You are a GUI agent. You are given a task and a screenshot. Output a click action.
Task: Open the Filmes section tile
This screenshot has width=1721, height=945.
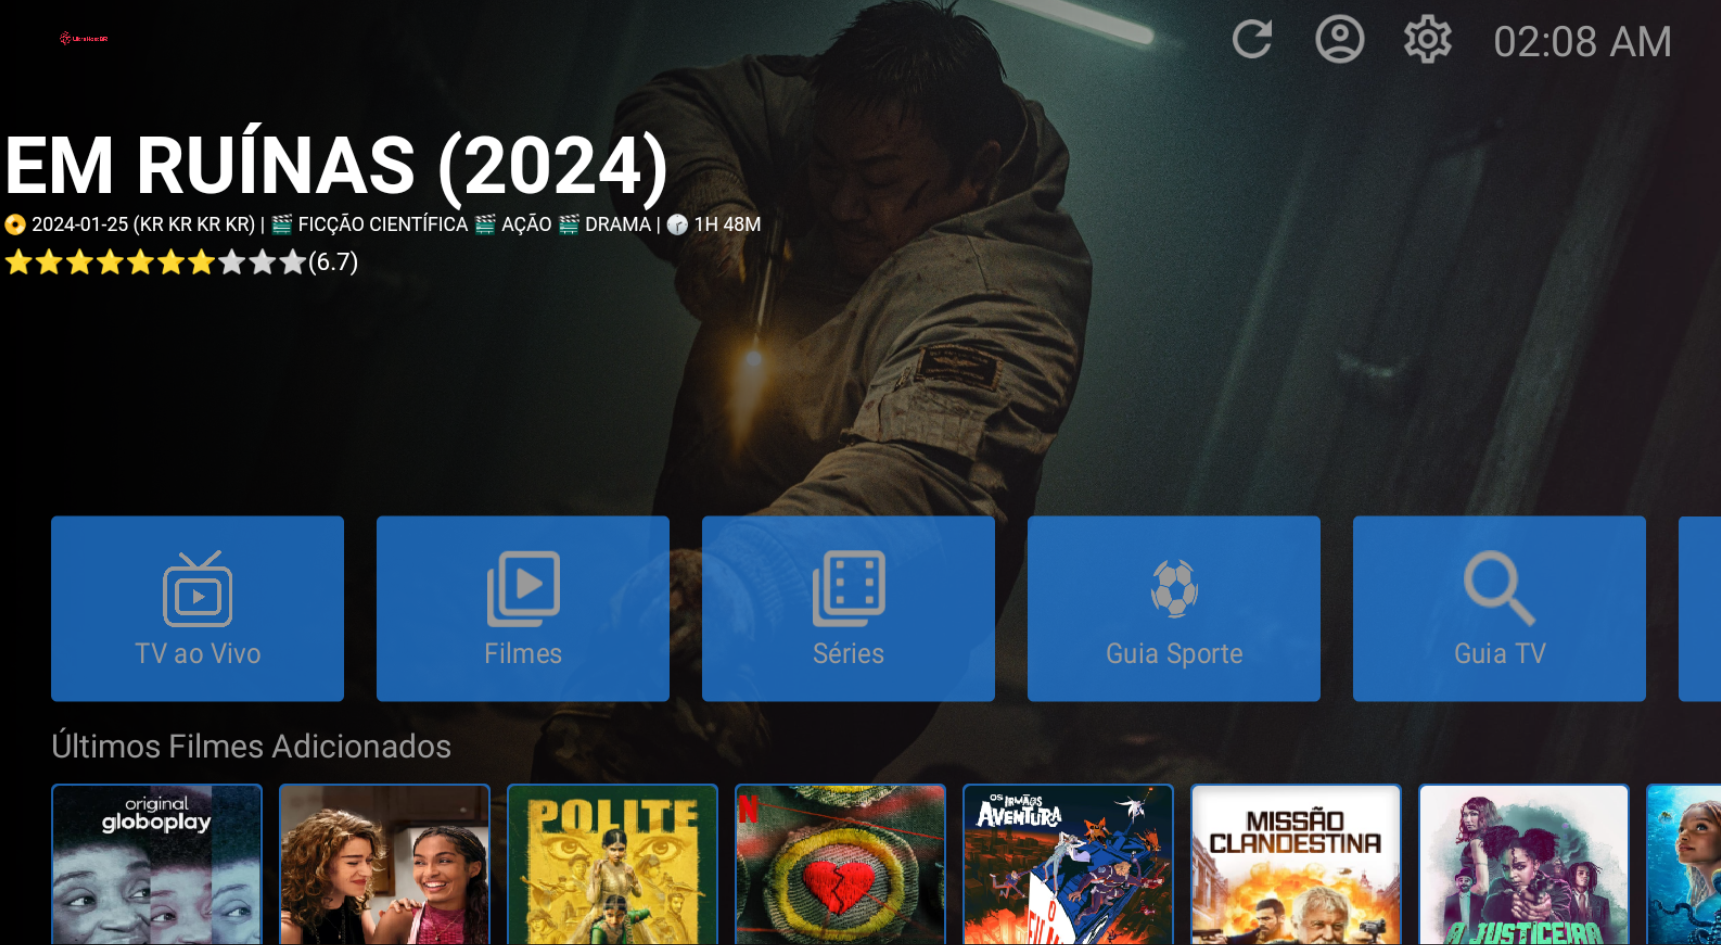click(x=522, y=608)
